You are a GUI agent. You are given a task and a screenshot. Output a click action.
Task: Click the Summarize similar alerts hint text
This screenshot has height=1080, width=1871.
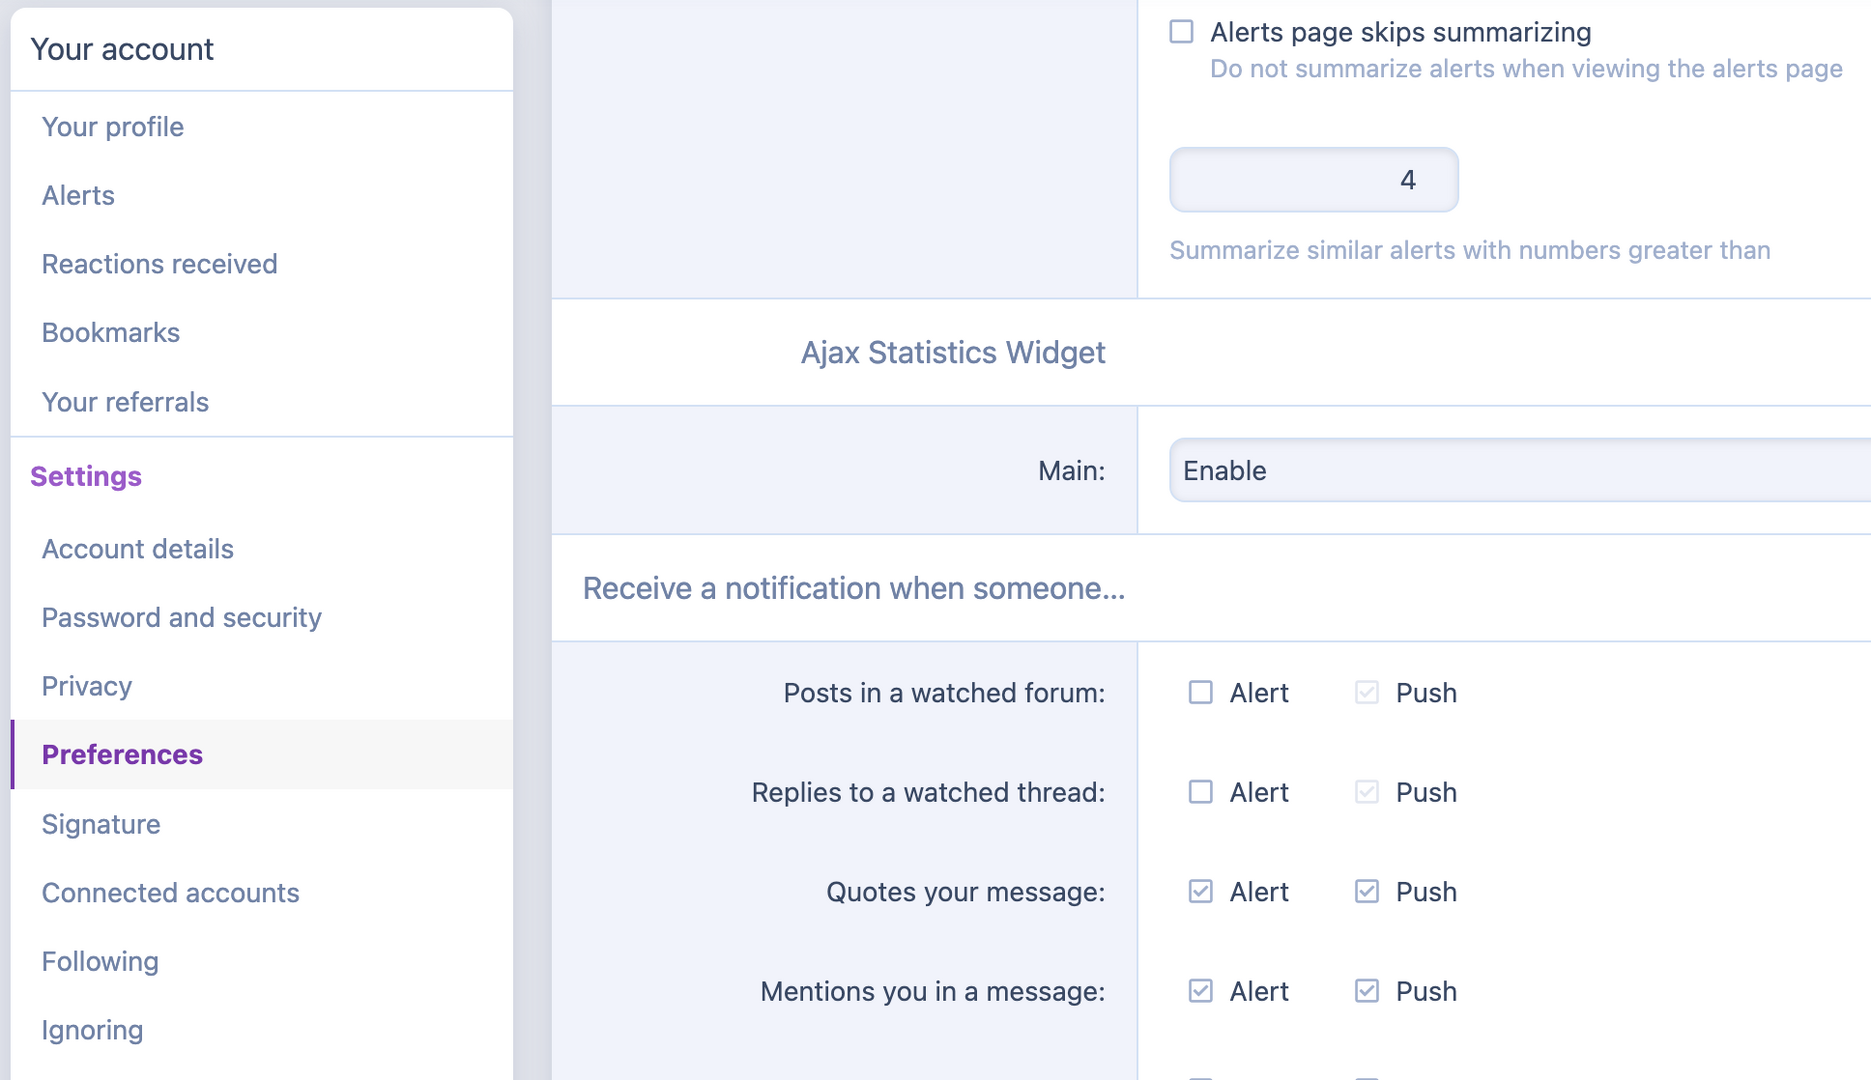point(1470,250)
